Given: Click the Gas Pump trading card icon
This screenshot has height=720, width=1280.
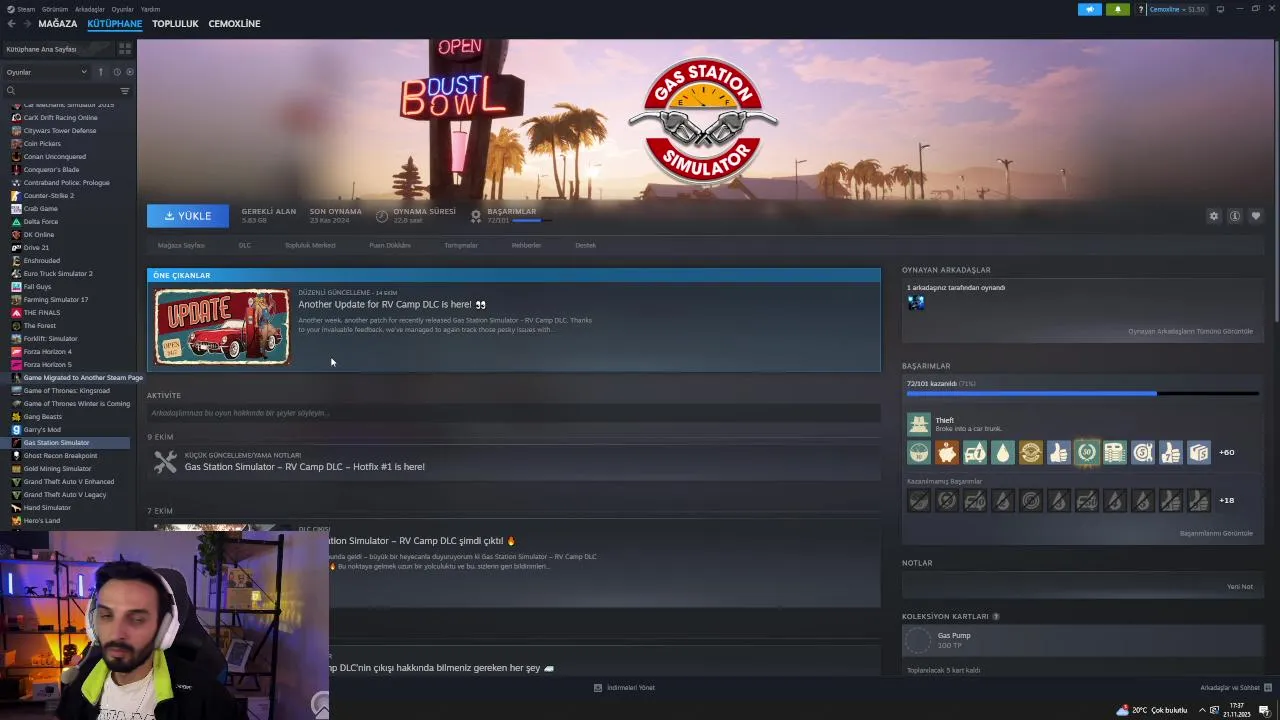Looking at the screenshot, I should [x=918, y=640].
